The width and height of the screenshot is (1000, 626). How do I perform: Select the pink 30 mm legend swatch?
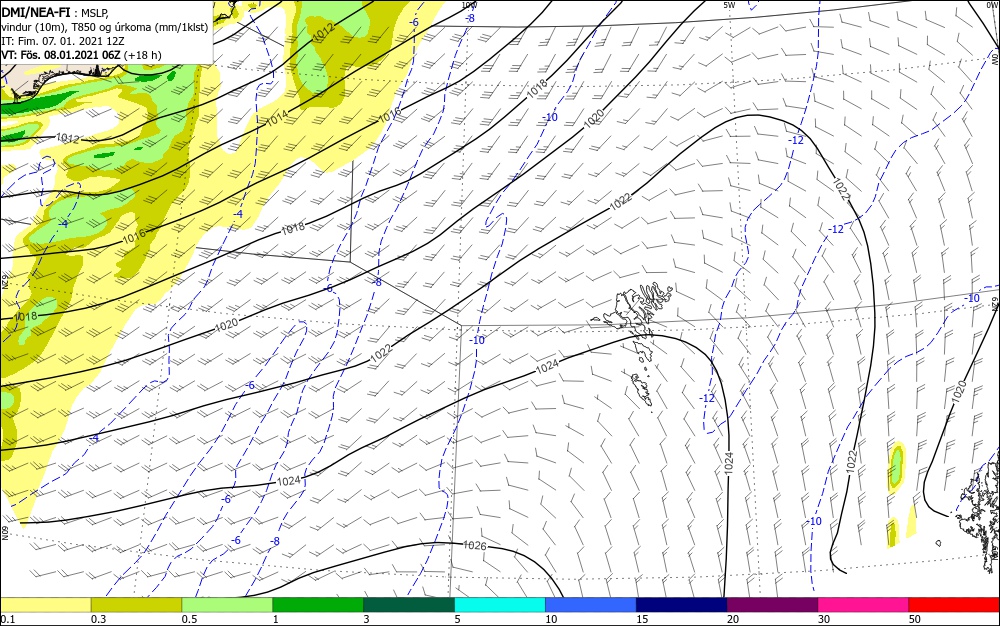(x=864, y=605)
